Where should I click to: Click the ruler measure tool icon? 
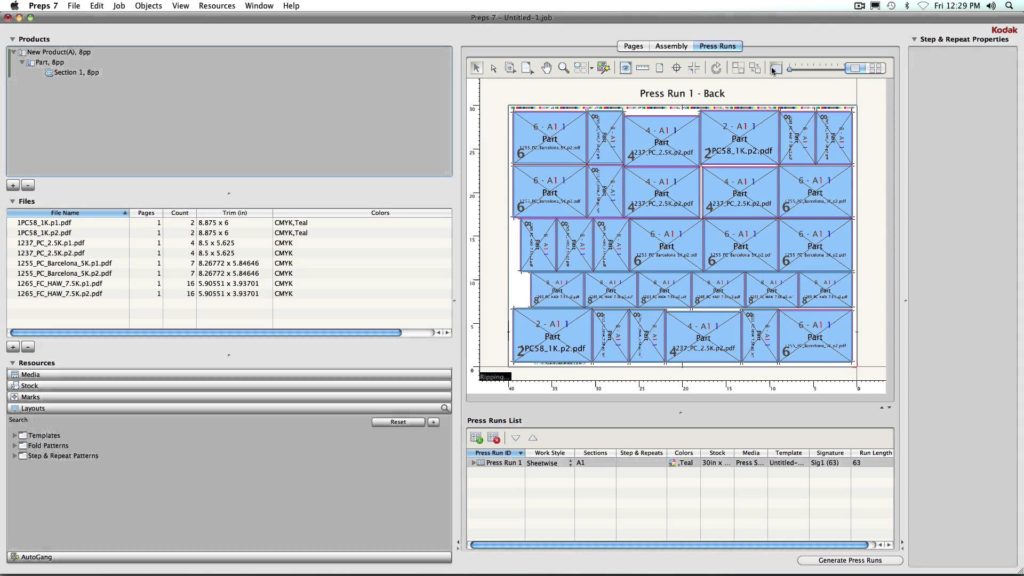(643, 68)
